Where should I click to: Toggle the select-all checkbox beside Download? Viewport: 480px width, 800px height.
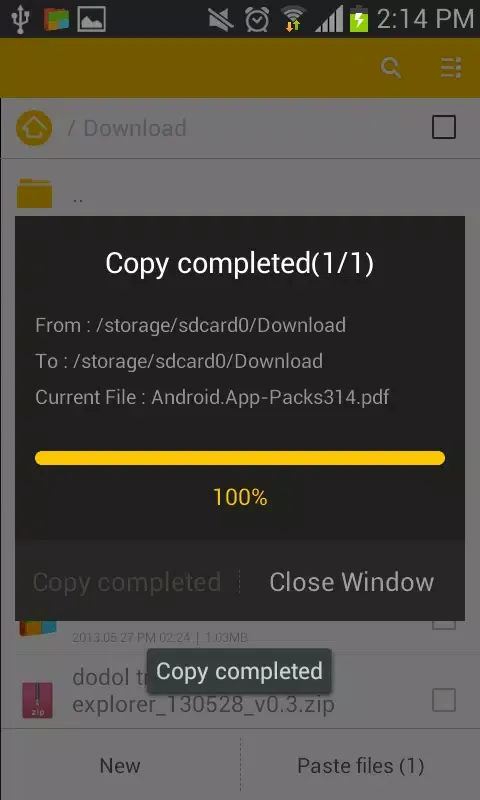(x=444, y=127)
